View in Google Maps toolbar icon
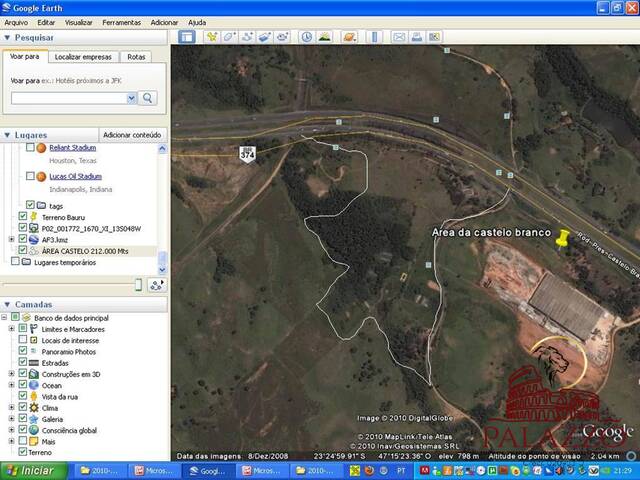640x480 pixels. (x=434, y=37)
